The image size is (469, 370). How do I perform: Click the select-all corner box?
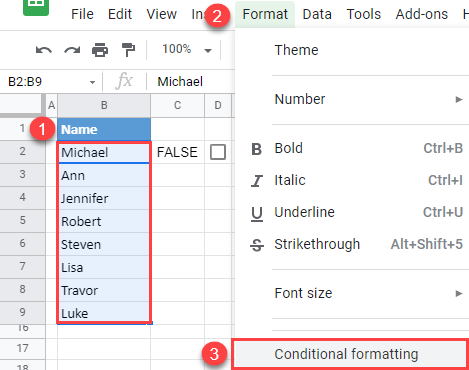[21, 104]
